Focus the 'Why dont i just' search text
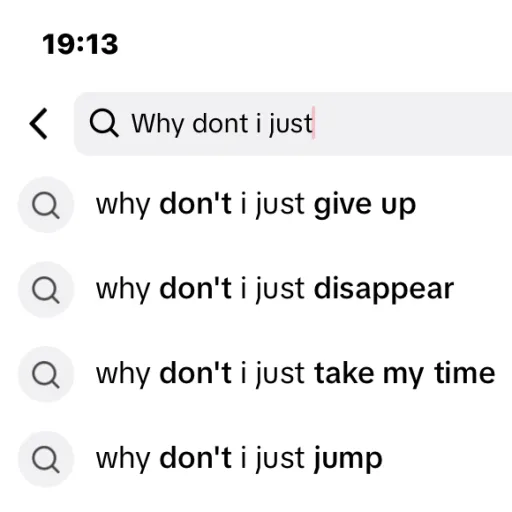Image resolution: width=512 pixels, height=512 pixels. pyautogui.click(x=222, y=124)
